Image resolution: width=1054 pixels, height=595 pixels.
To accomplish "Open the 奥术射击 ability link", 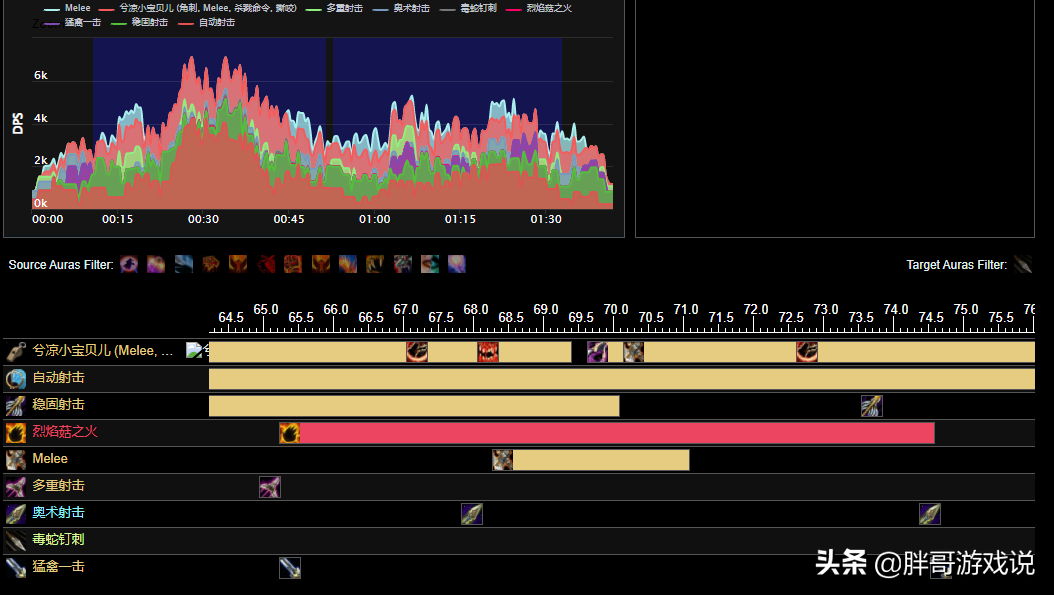I will coord(58,513).
